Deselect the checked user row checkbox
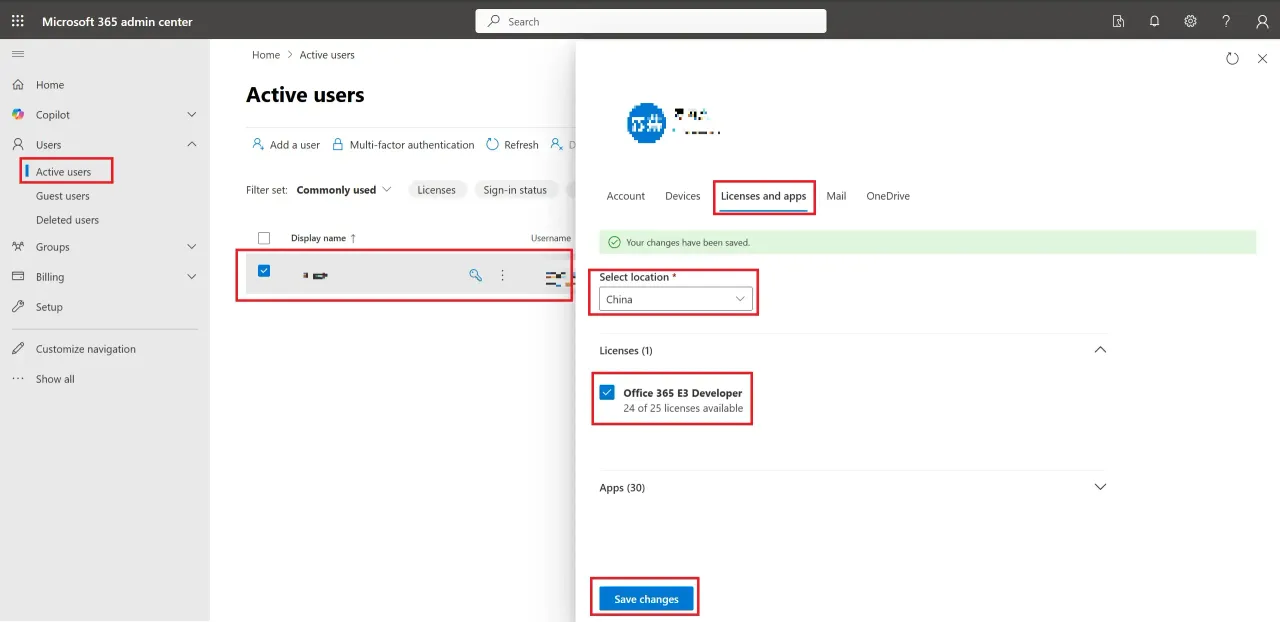Screen dimensions: 1280x622 264,270
